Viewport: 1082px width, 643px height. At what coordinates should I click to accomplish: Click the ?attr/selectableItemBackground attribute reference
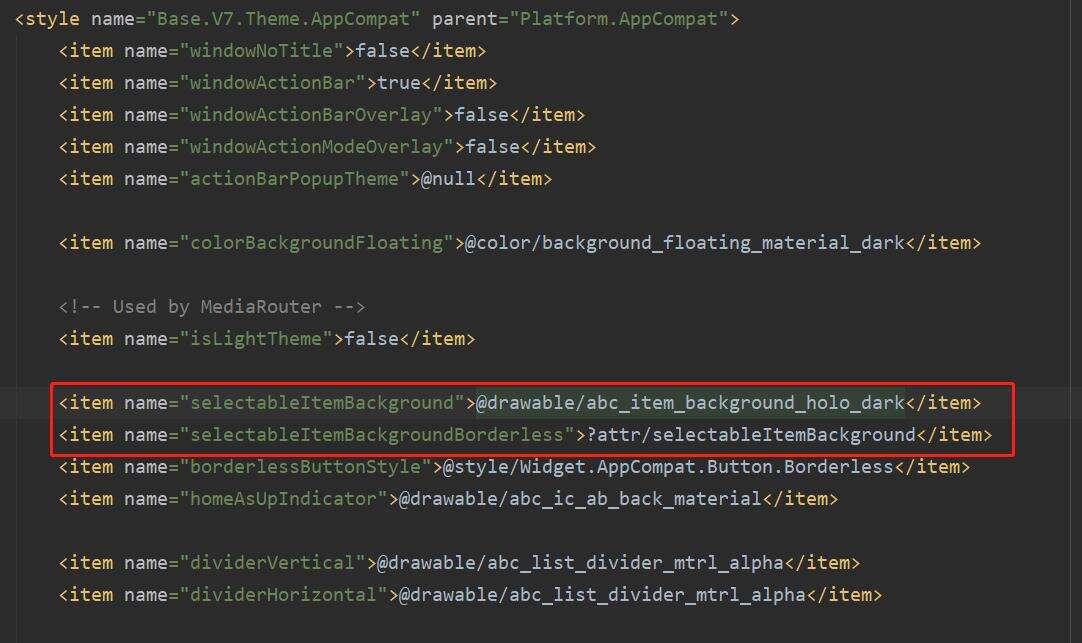751,435
